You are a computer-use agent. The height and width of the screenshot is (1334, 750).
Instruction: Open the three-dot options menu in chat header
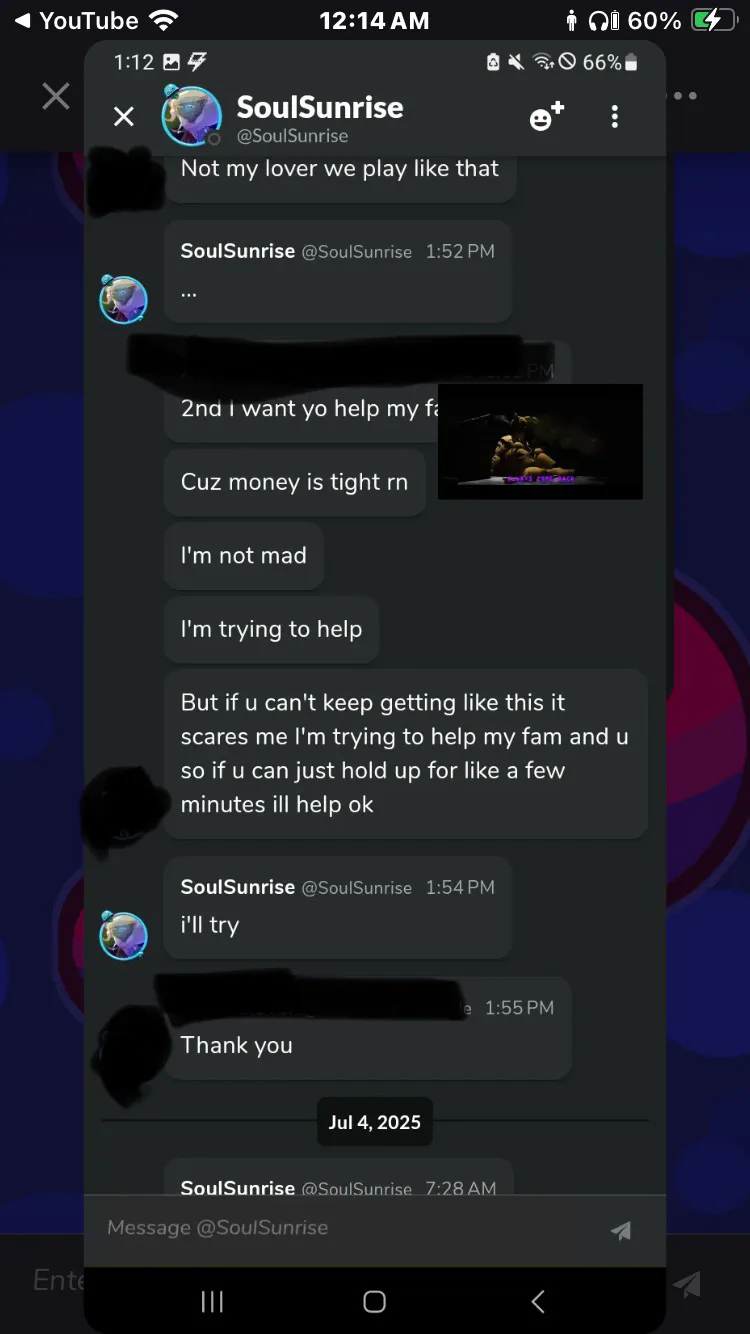pyautogui.click(x=615, y=117)
